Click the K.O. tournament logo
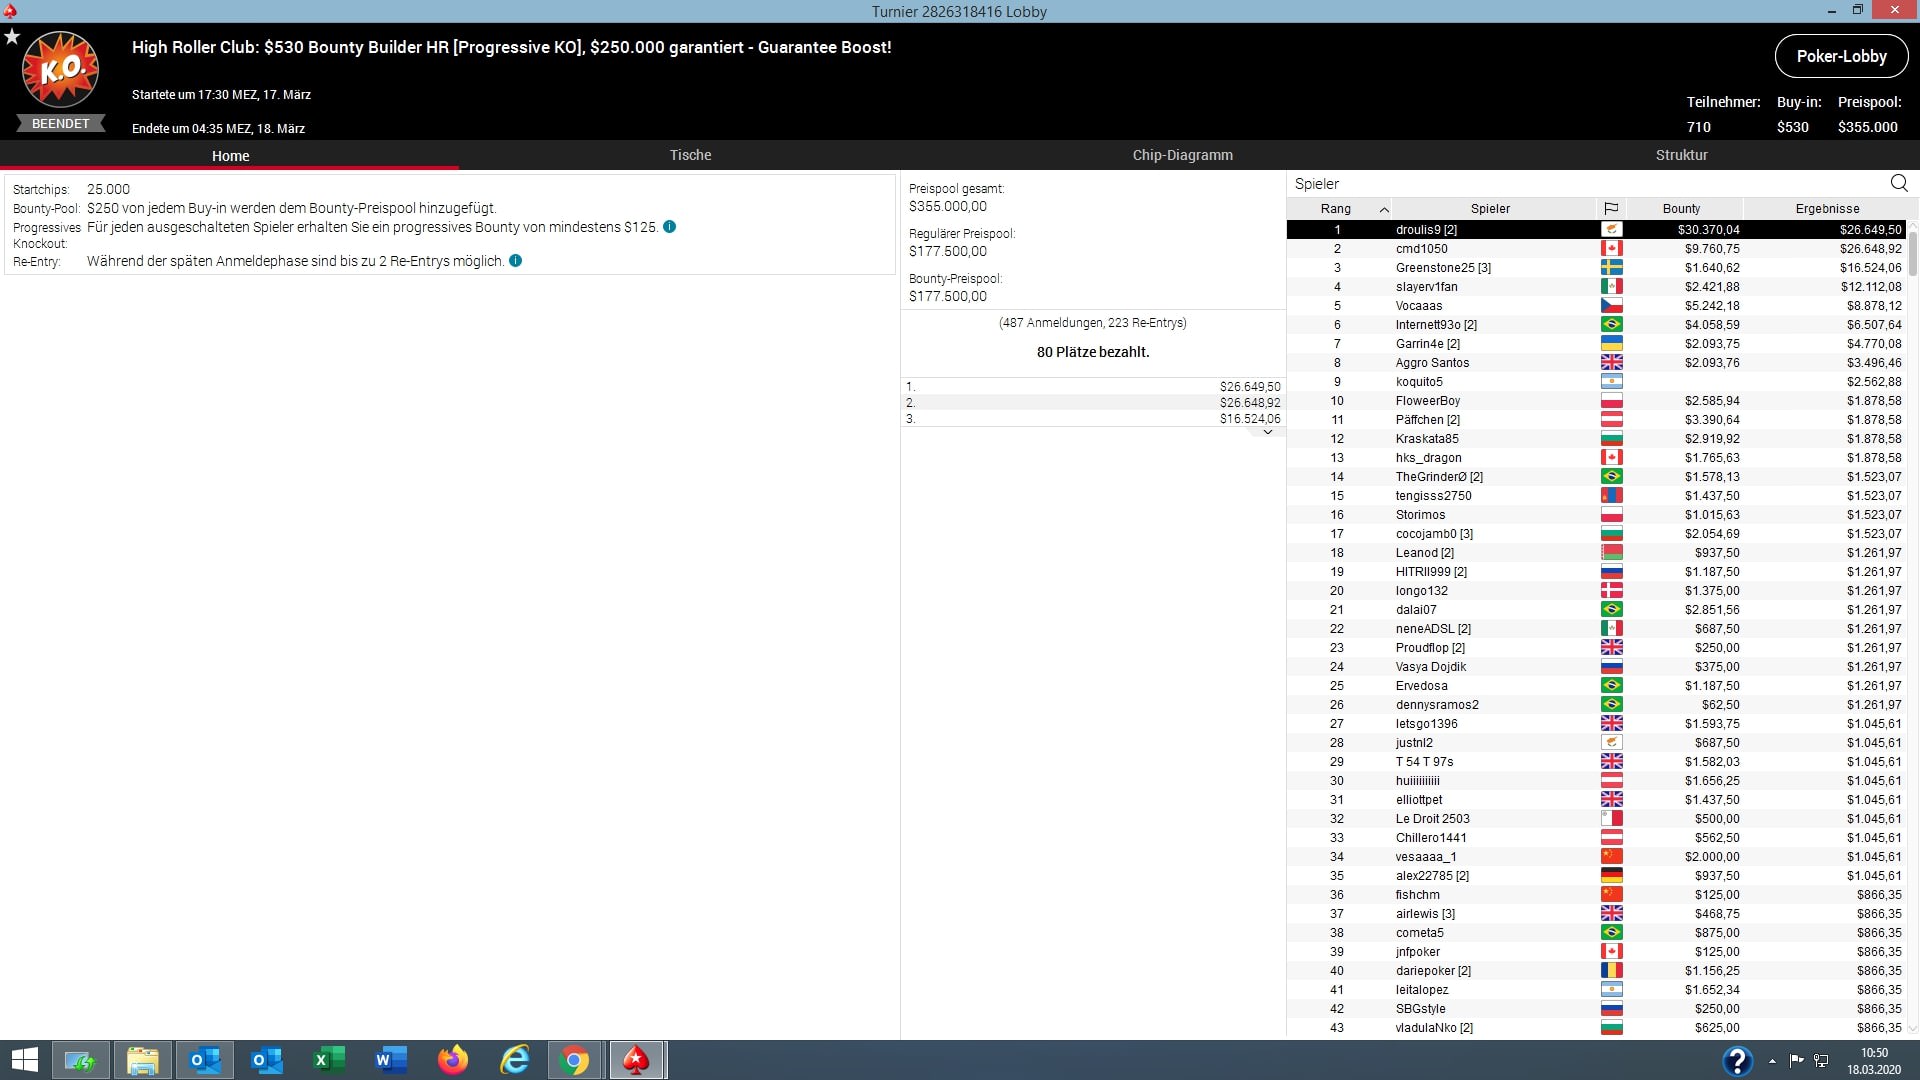 61,70
